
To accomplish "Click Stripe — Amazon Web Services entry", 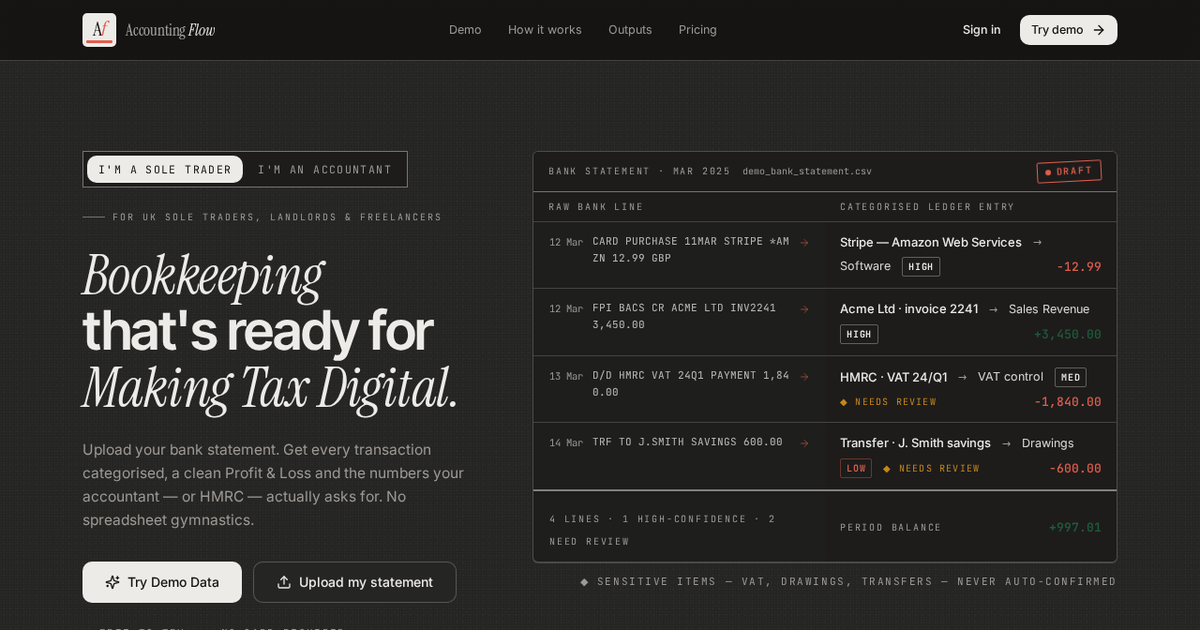I will pyautogui.click(x=931, y=242).
